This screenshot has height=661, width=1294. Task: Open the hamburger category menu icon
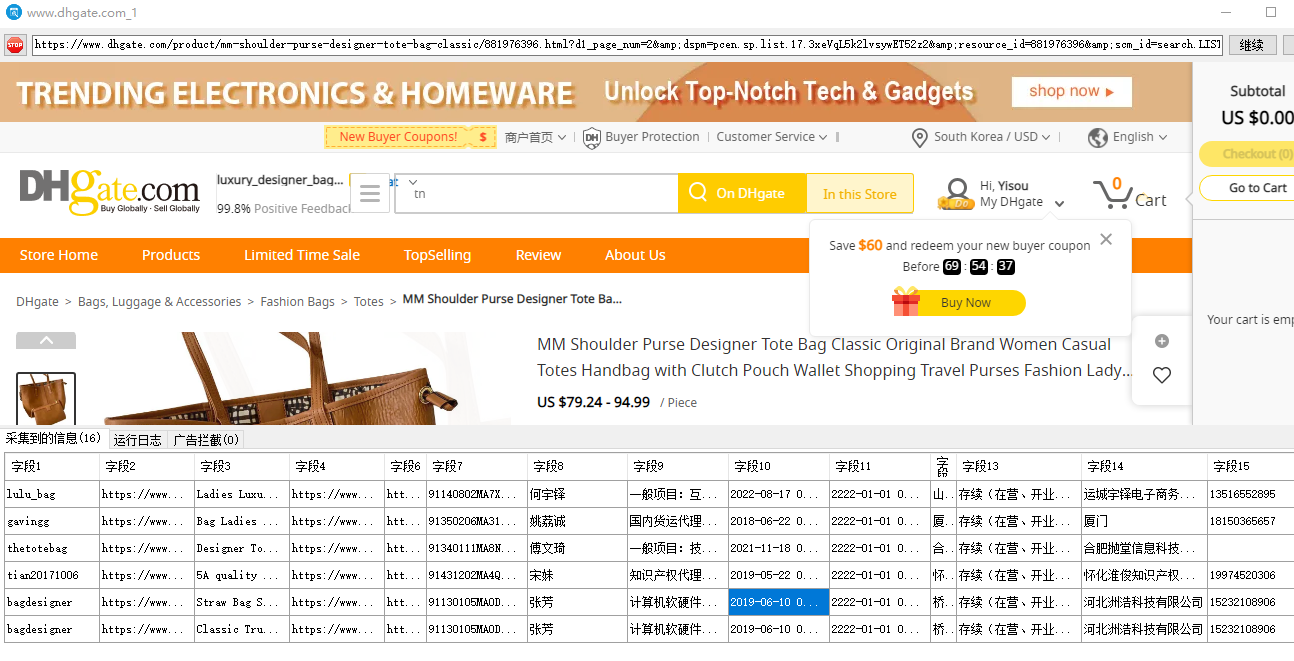369,193
